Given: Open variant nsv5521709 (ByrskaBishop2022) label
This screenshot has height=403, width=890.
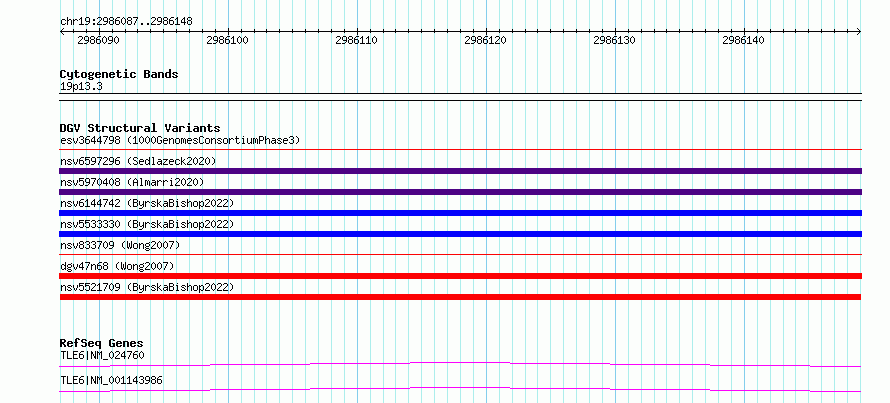Looking at the screenshot, I should 147,287.
